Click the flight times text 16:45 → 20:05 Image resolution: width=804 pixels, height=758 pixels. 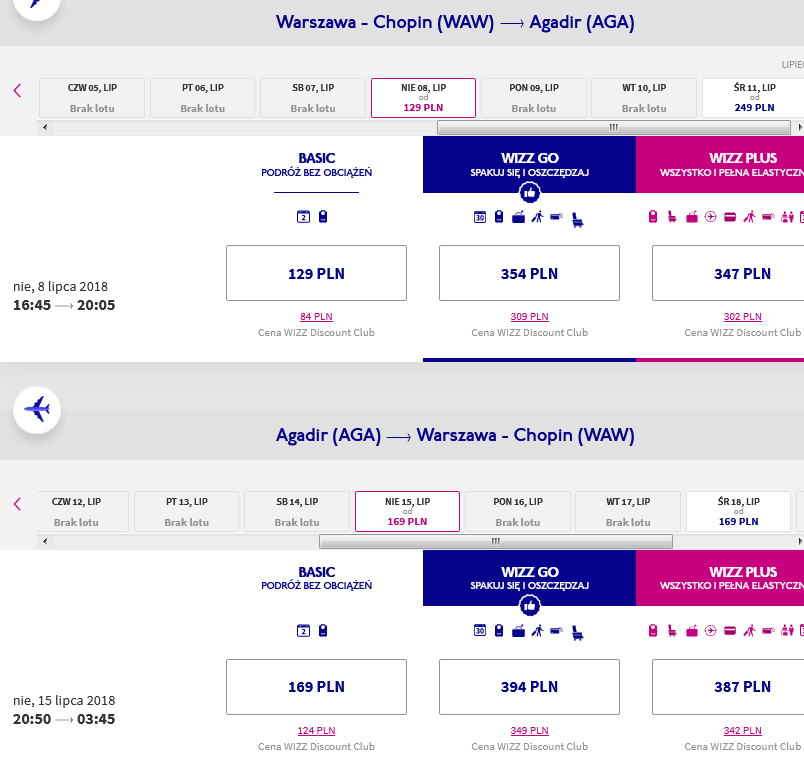click(x=64, y=305)
